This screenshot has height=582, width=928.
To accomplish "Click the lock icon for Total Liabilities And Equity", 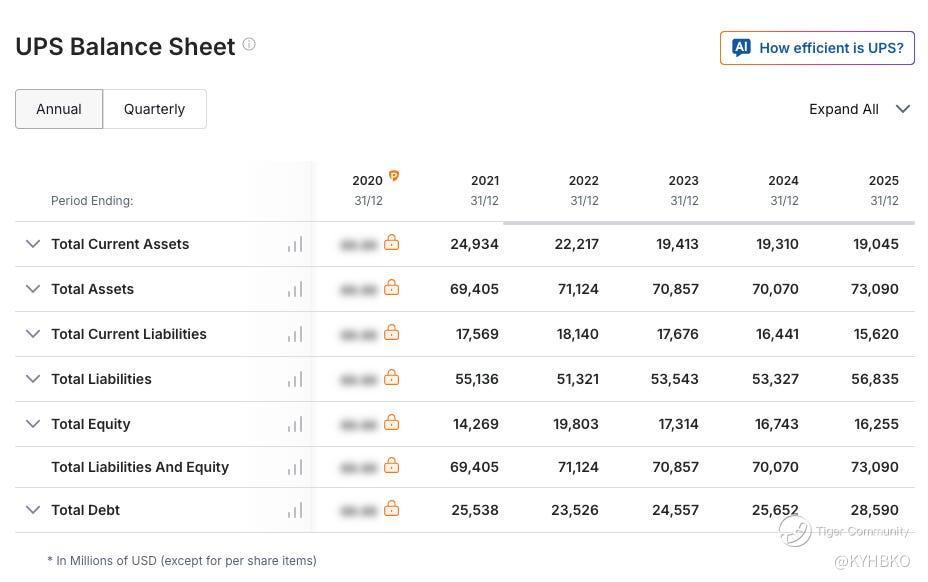I will (x=392, y=466).
